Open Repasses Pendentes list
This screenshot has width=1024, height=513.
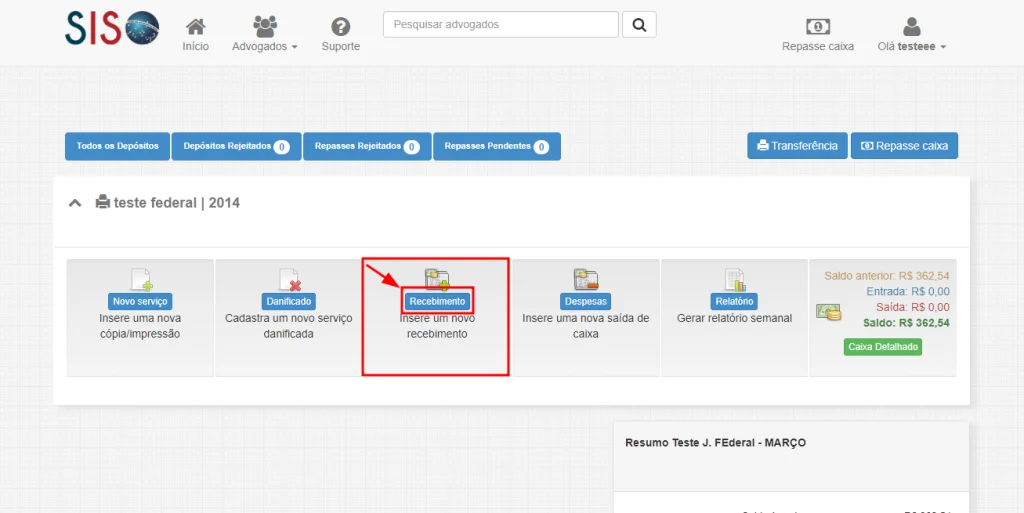point(497,146)
